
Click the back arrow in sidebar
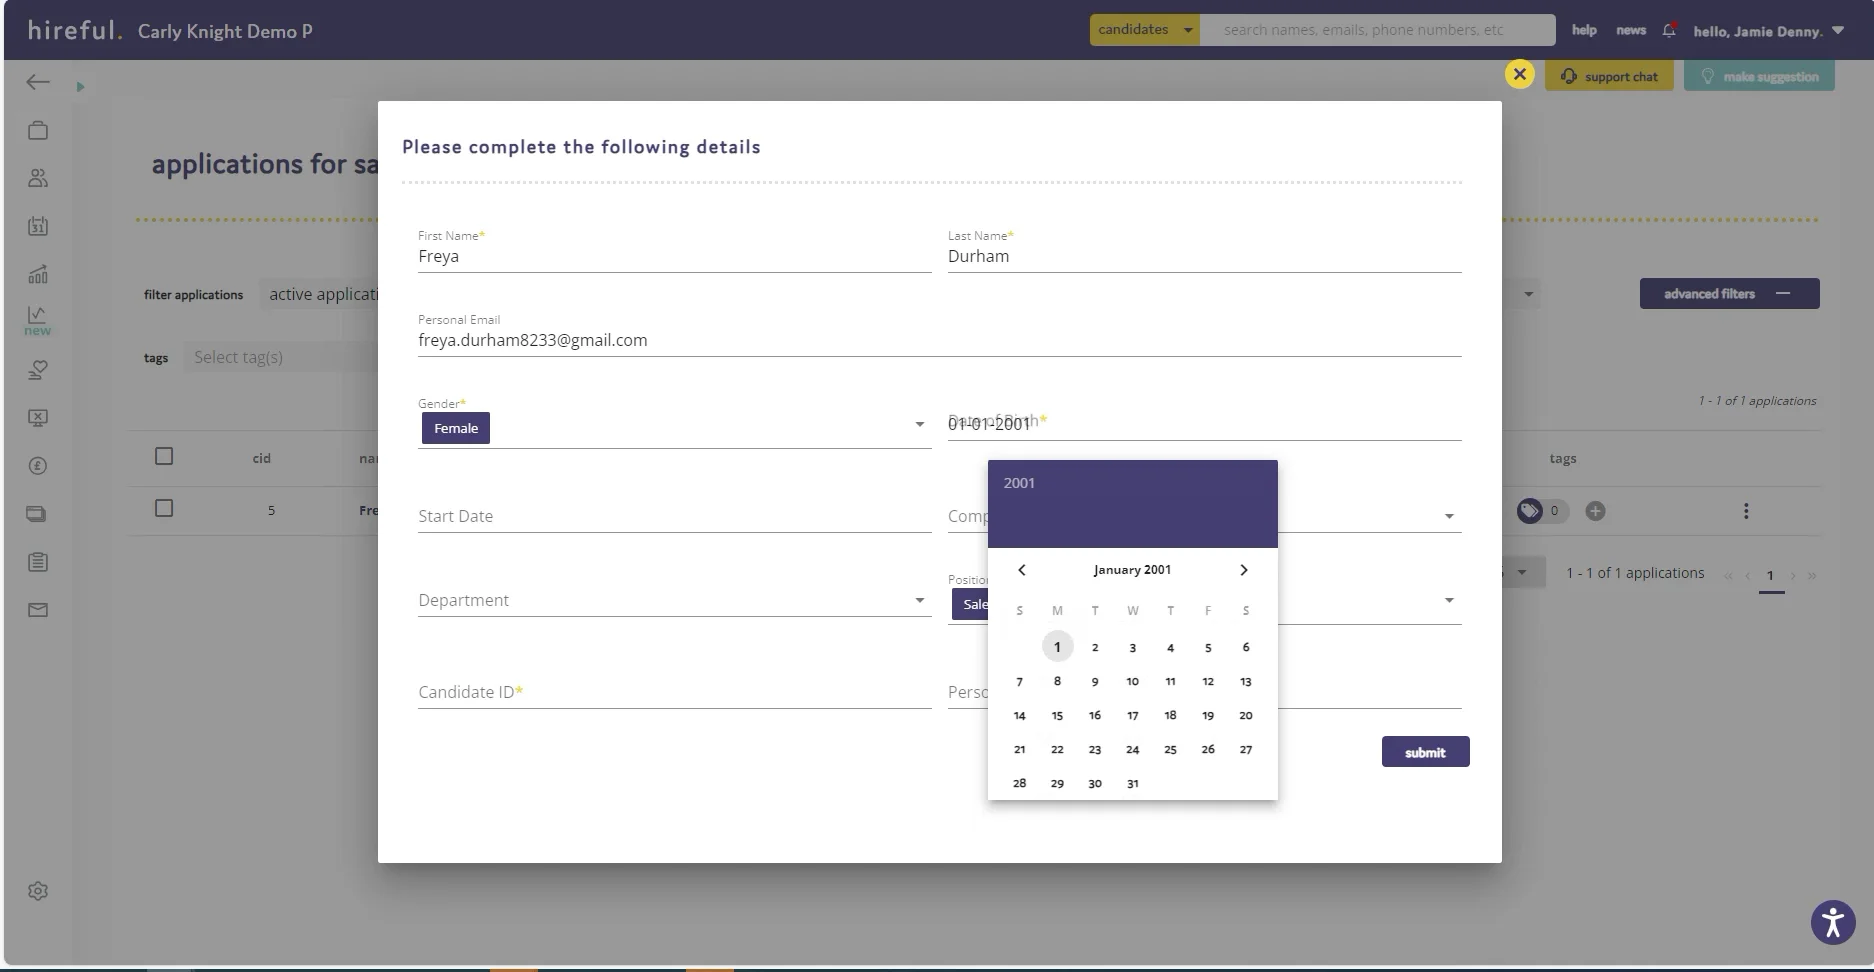(x=38, y=83)
